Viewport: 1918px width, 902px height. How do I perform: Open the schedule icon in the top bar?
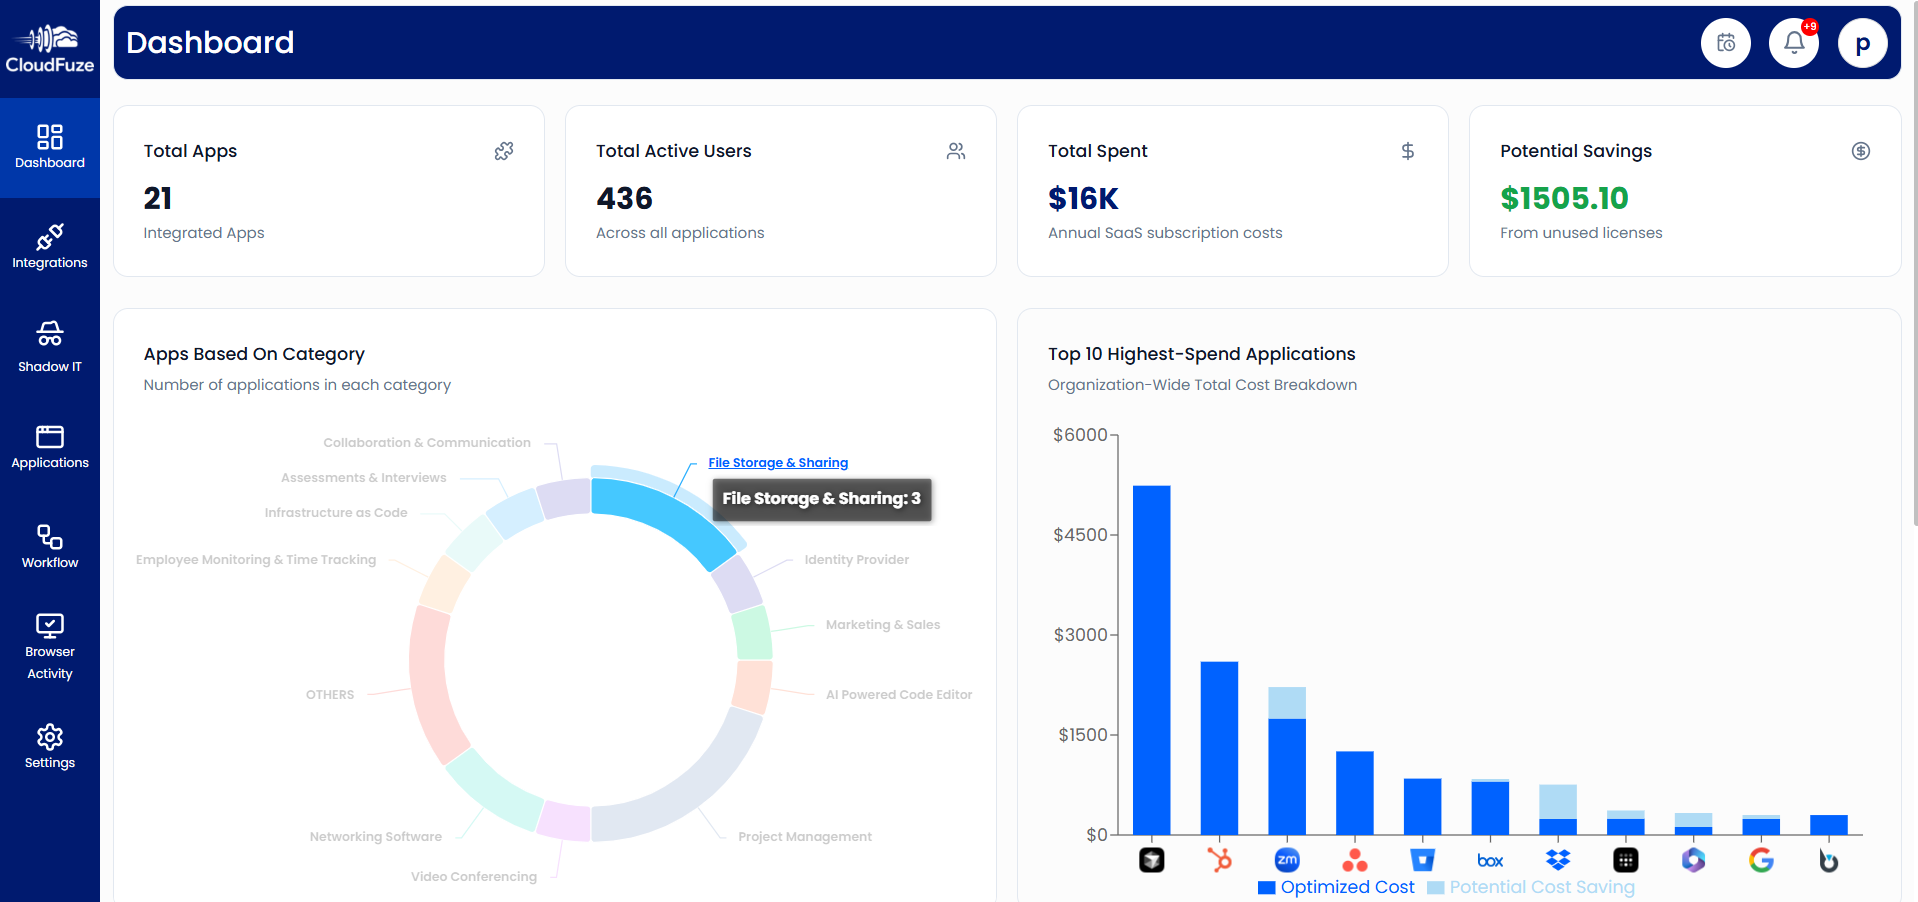coord(1725,42)
